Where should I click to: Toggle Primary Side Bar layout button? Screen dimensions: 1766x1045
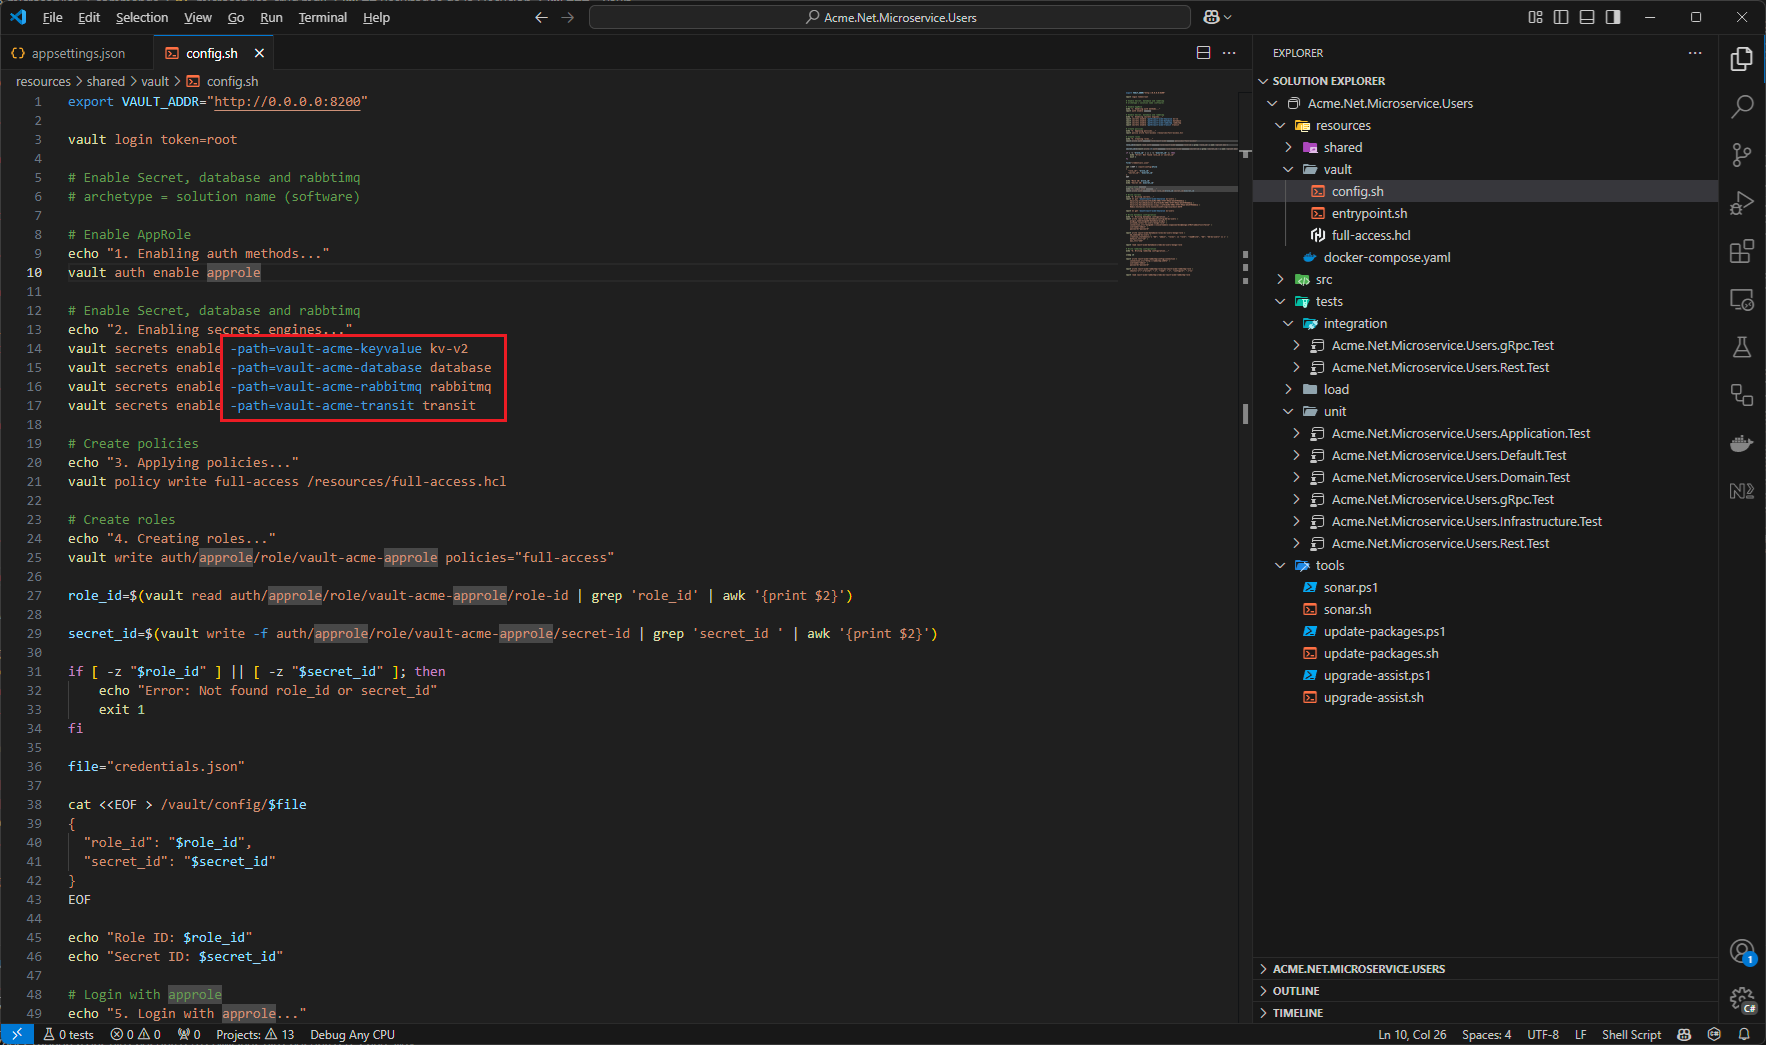point(1561,17)
